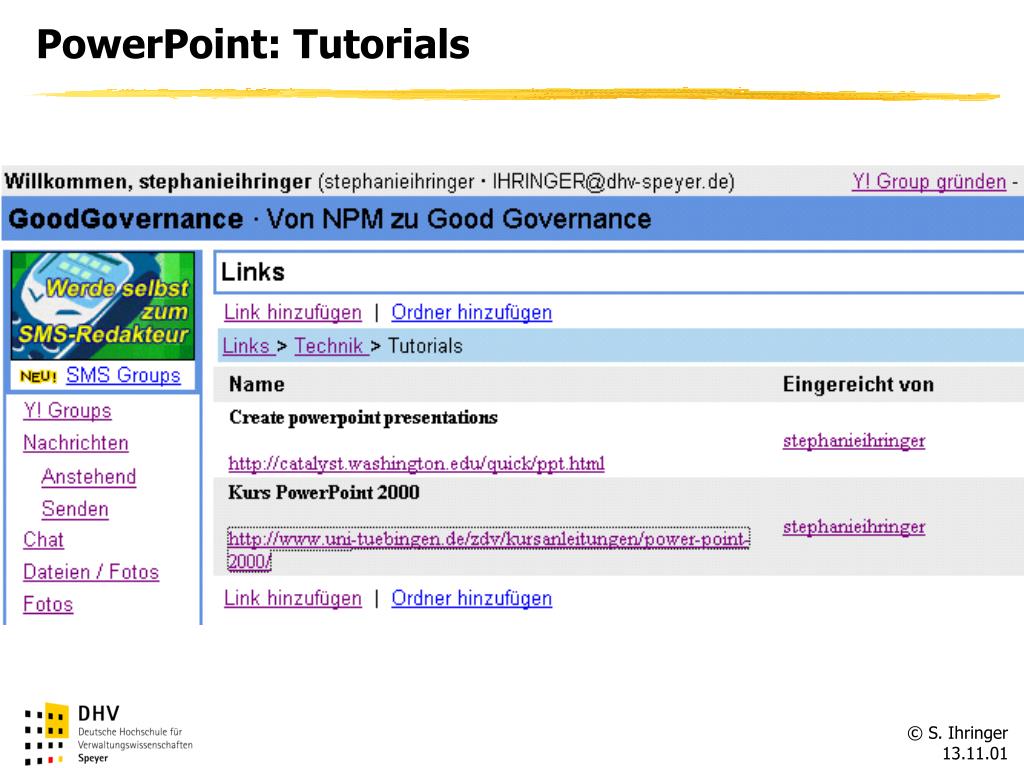Click the DHV Speyer logo
Image resolution: width=1024 pixels, height=768 pixels.
click(x=108, y=734)
